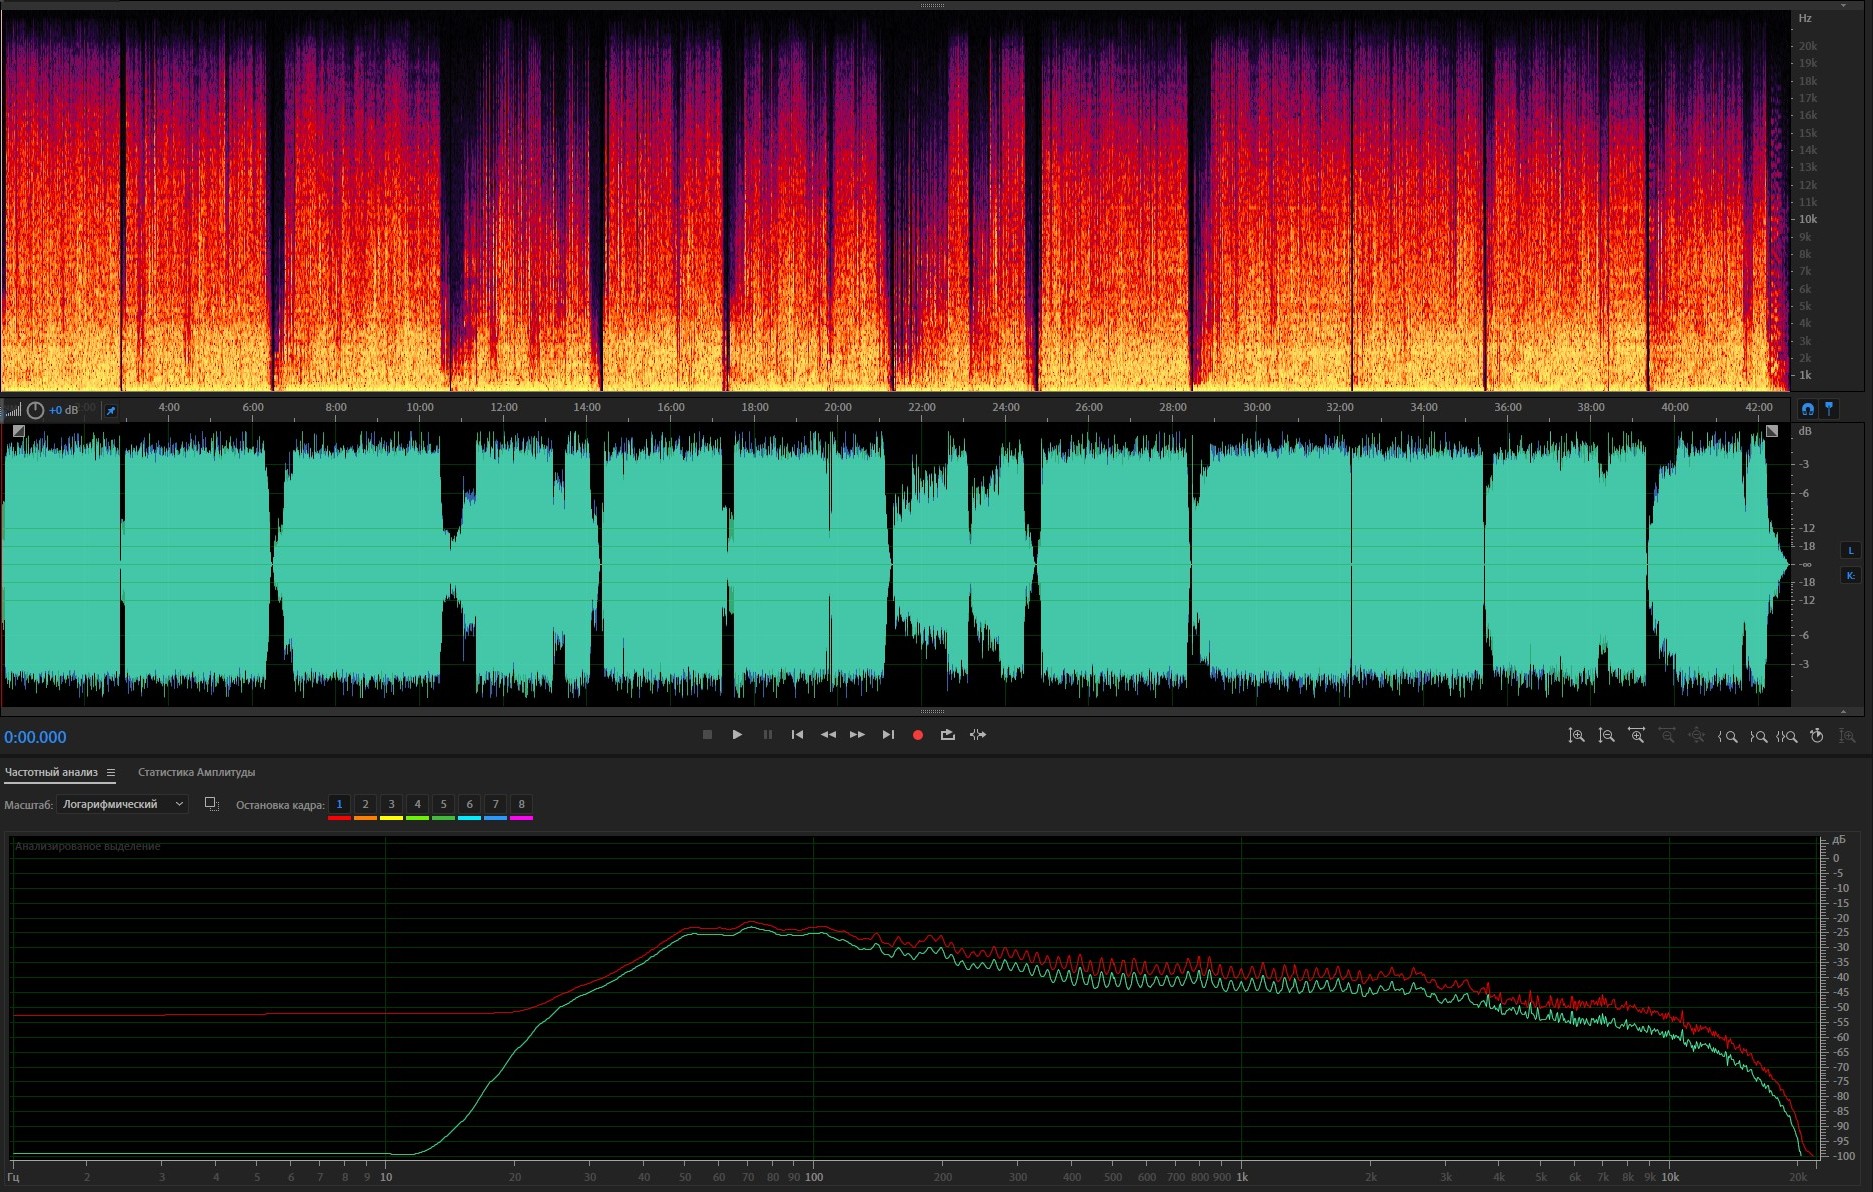Click the copy graph data icon

click(x=211, y=804)
